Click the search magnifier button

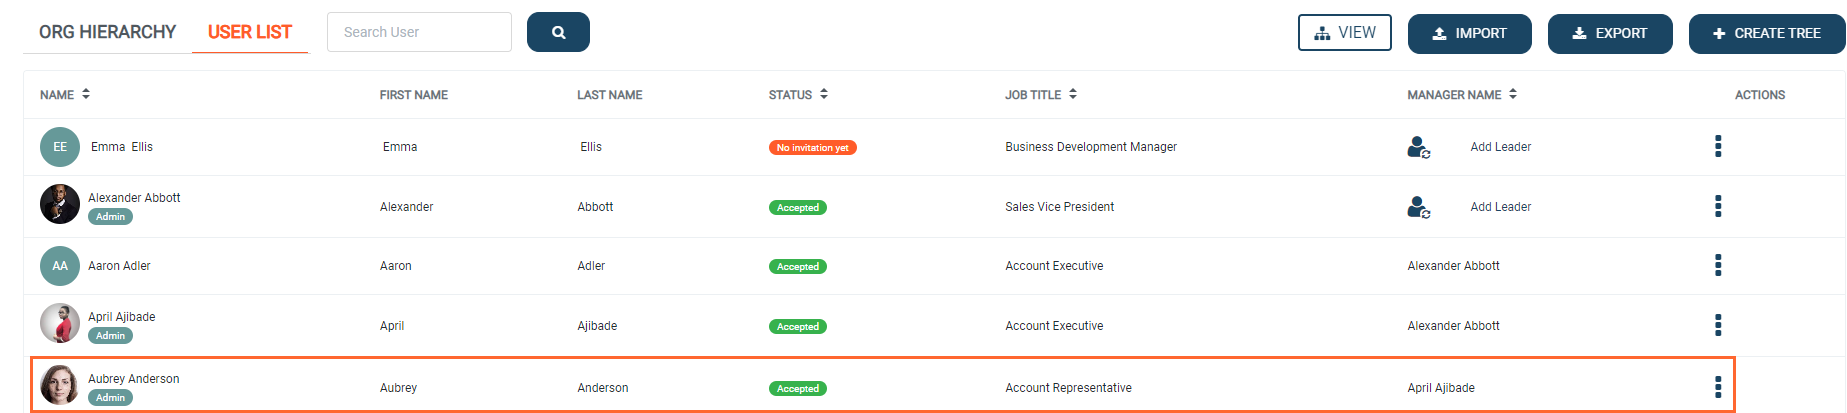pyautogui.click(x=558, y=32)
